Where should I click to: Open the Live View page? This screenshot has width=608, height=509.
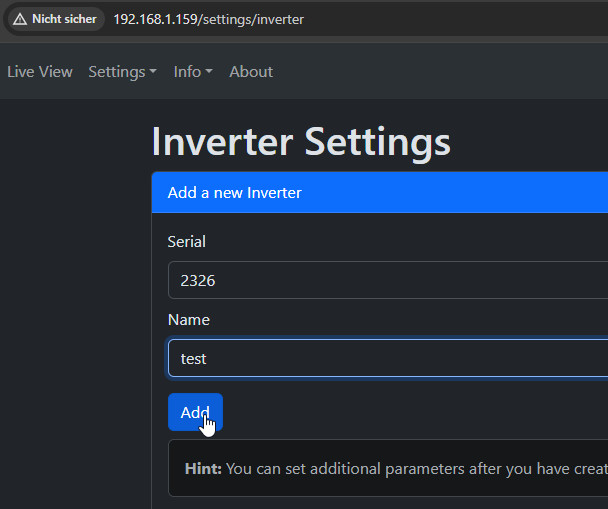(40, 72)
